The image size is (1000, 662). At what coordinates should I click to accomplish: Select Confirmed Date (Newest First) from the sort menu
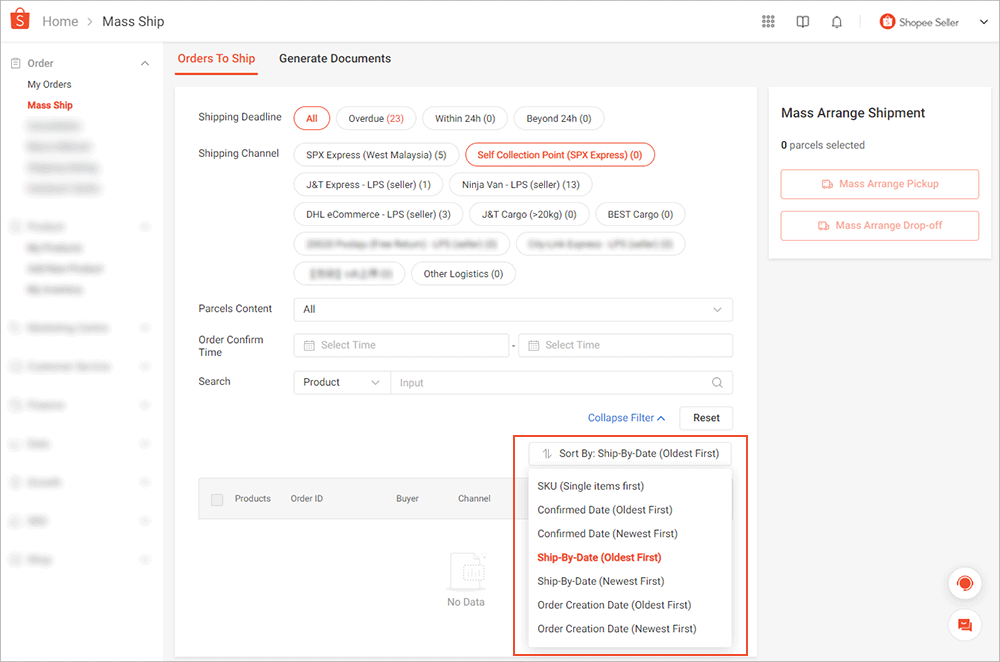click(x=609, y=533)
